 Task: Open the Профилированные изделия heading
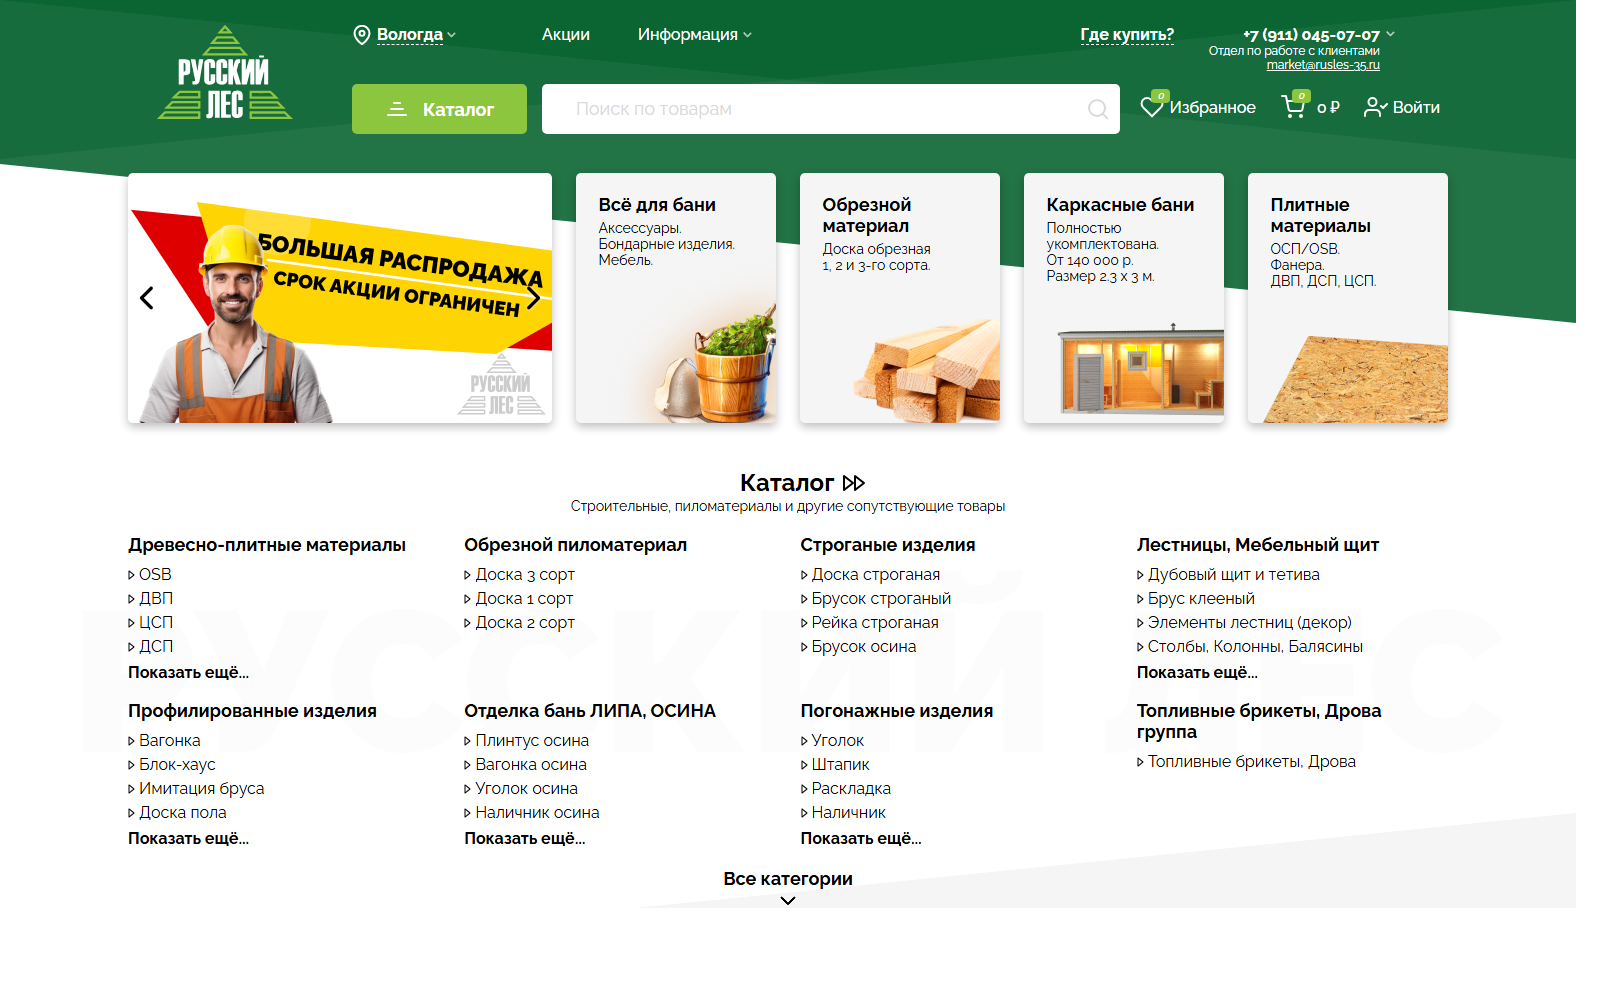click(x=252, y=711)
